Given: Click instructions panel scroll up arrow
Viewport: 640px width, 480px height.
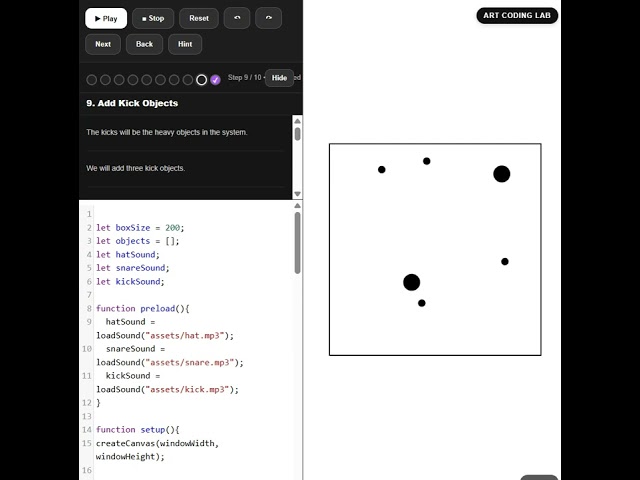Looking at the screenshot, I should [x=298, y=121].
